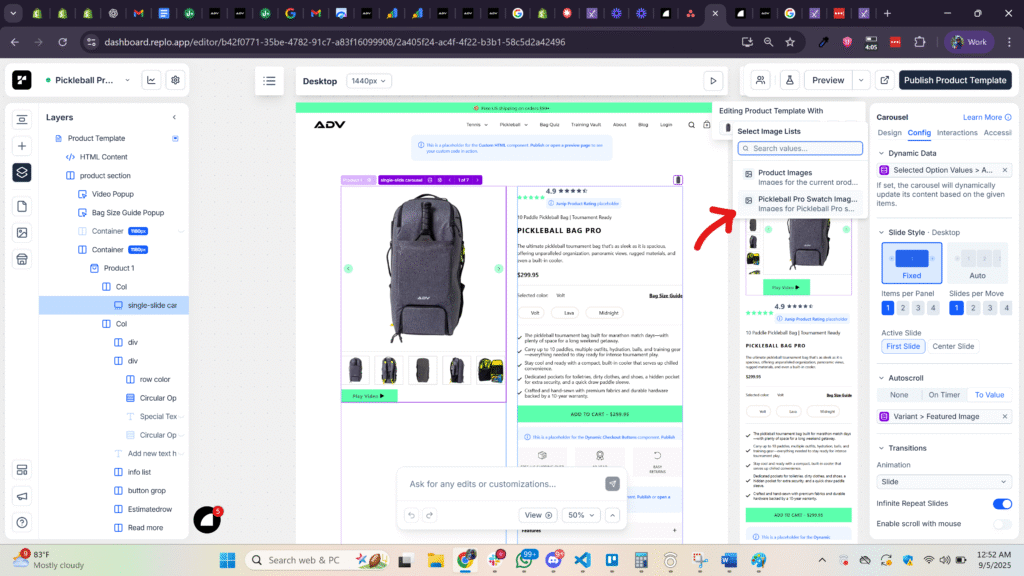Open the analytics chart icon

coord(151,80)
